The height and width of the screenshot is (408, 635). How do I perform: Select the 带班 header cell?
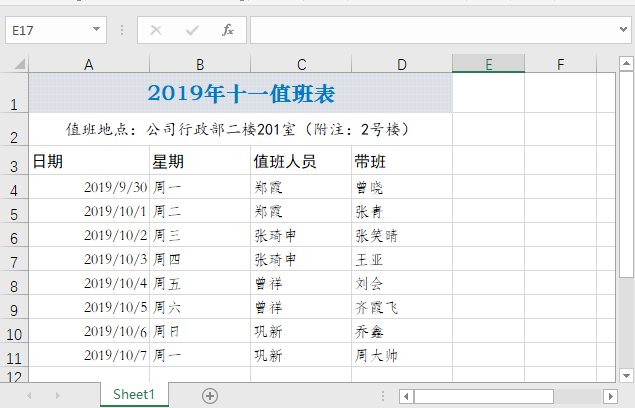[402, 160]
